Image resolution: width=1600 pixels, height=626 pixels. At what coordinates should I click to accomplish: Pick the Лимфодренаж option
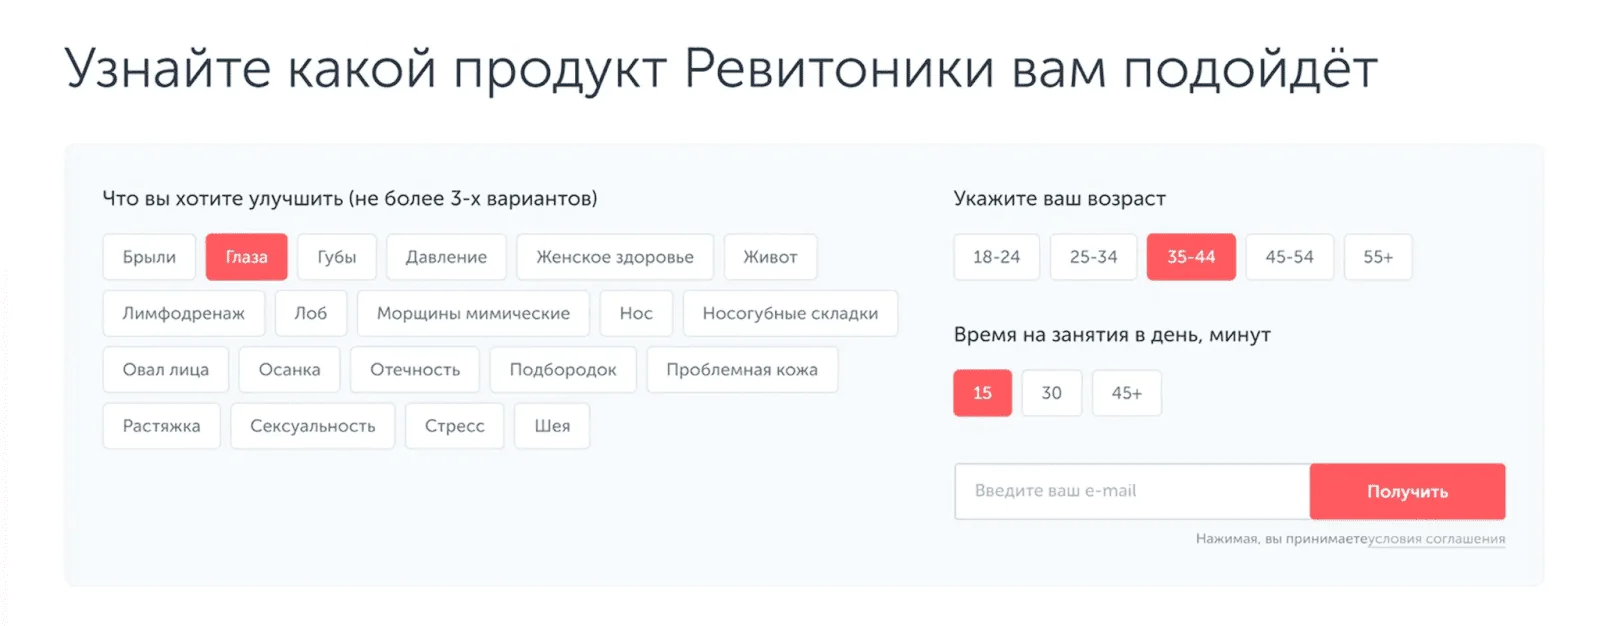tap(183, 313)
